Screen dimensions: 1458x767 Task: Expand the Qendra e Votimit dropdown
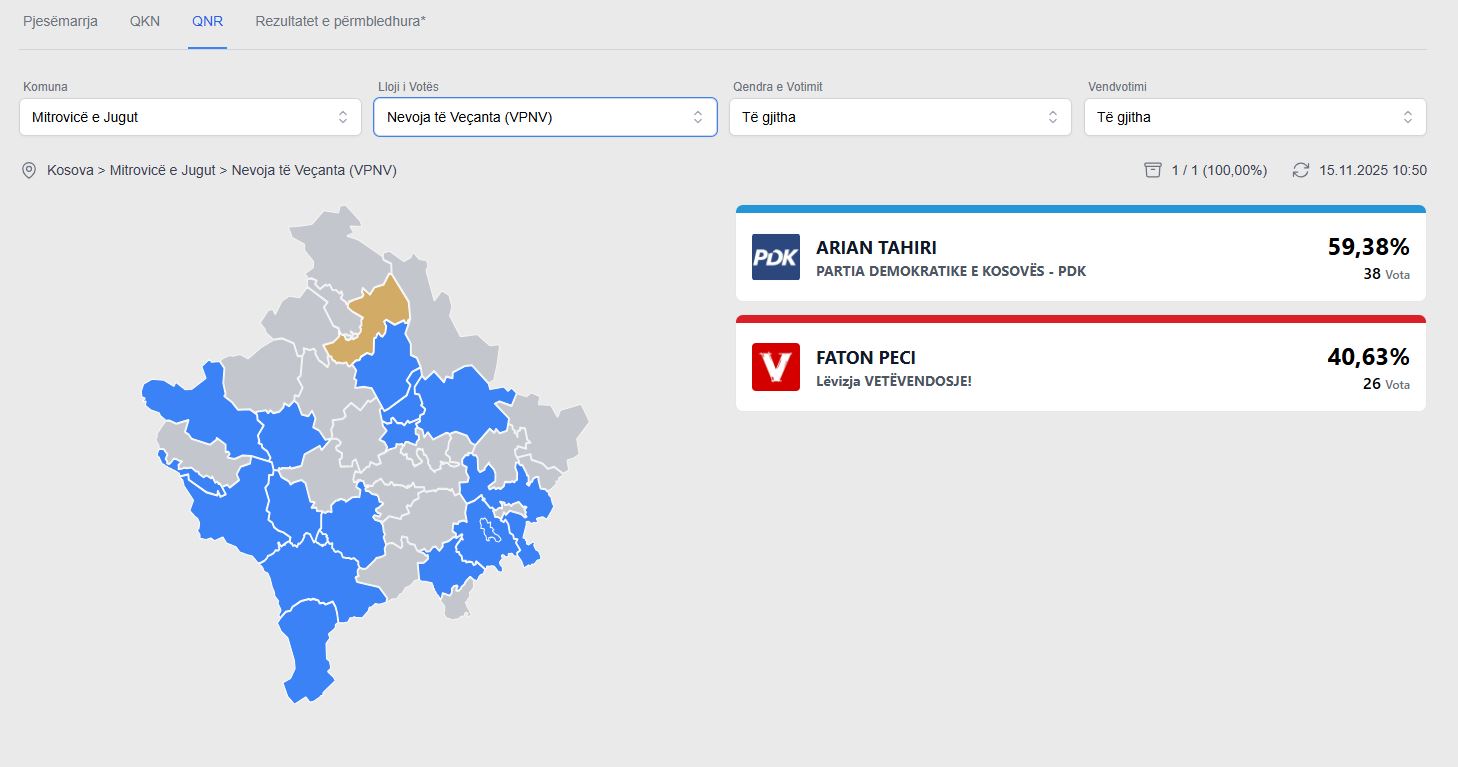click(x=900, y=117)
